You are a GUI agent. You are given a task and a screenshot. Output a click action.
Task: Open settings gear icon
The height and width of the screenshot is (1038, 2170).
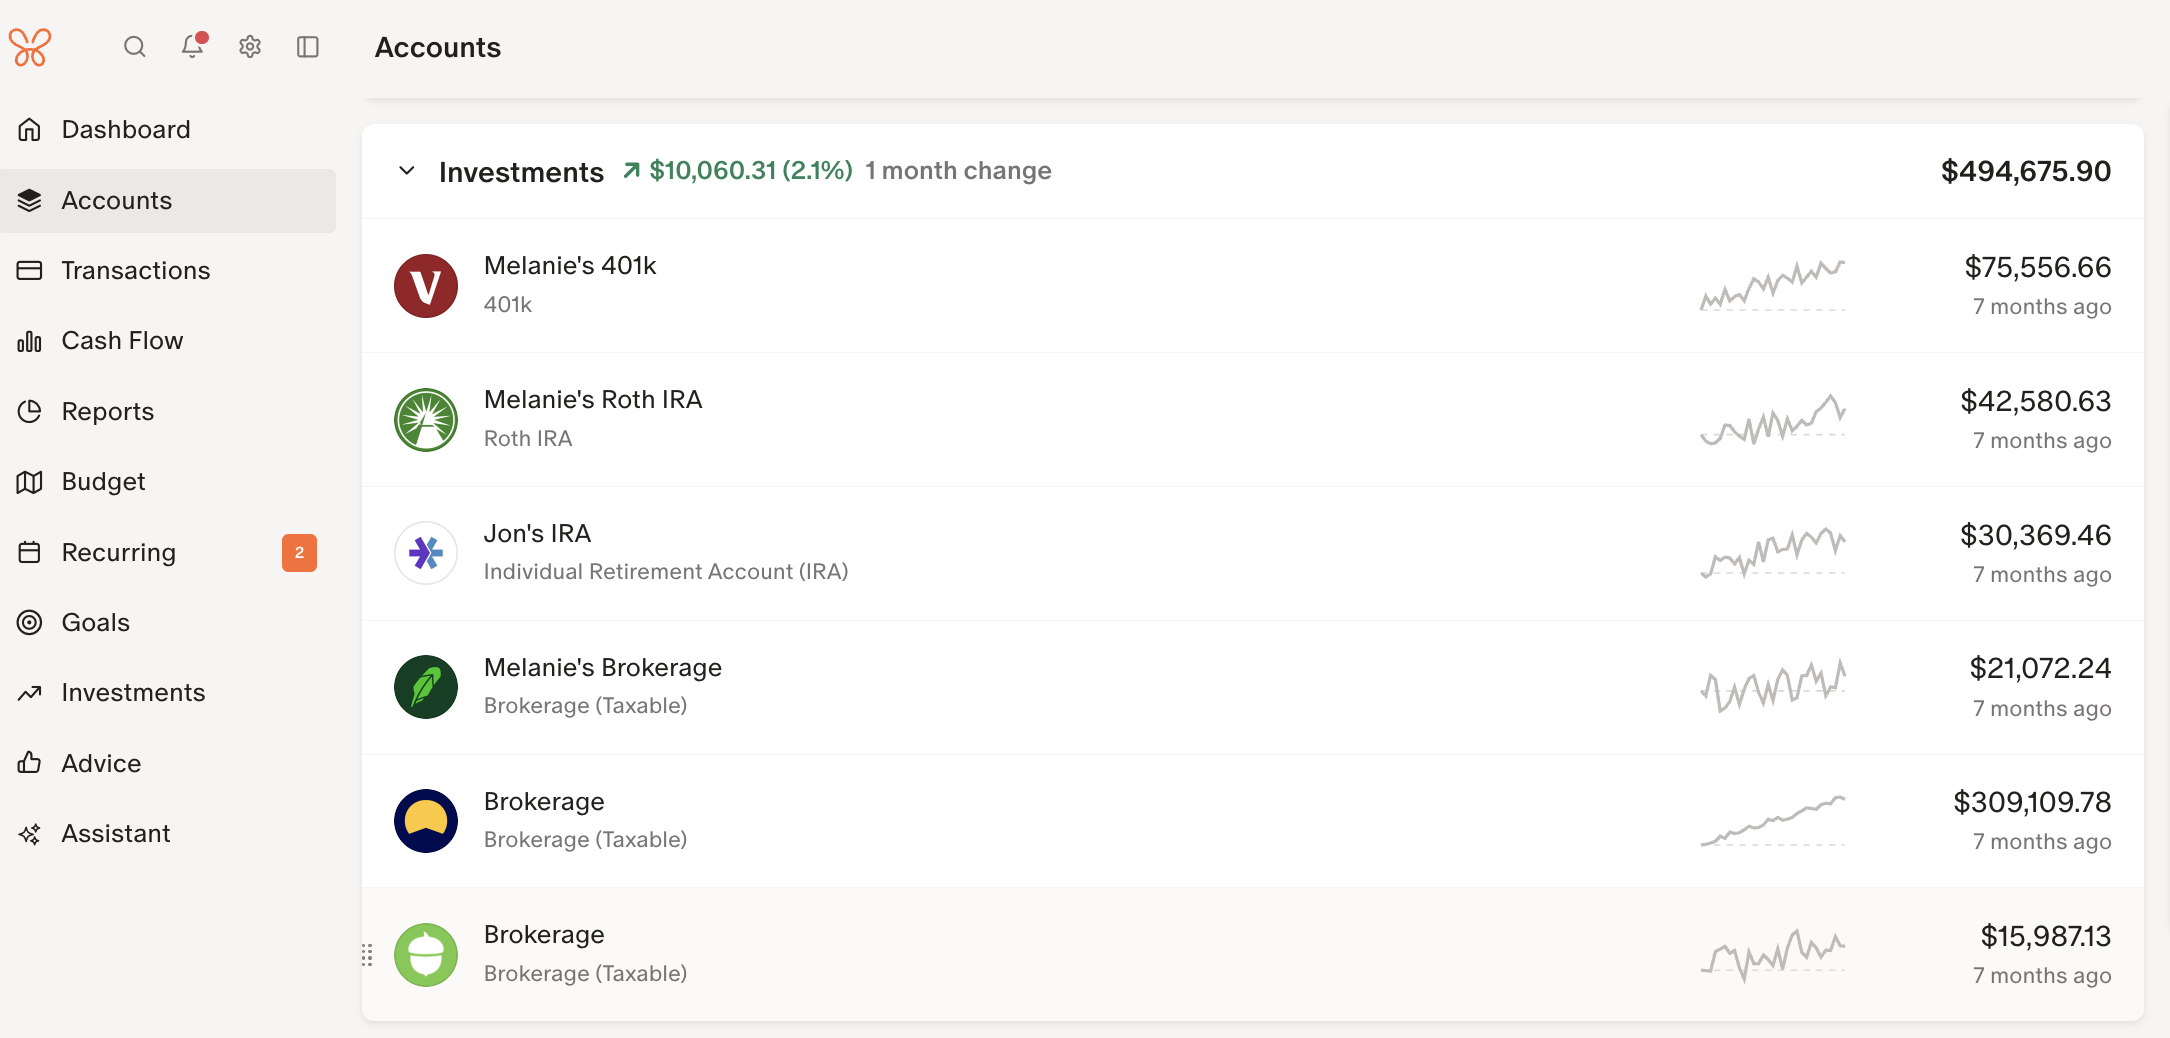coord(250,47)
